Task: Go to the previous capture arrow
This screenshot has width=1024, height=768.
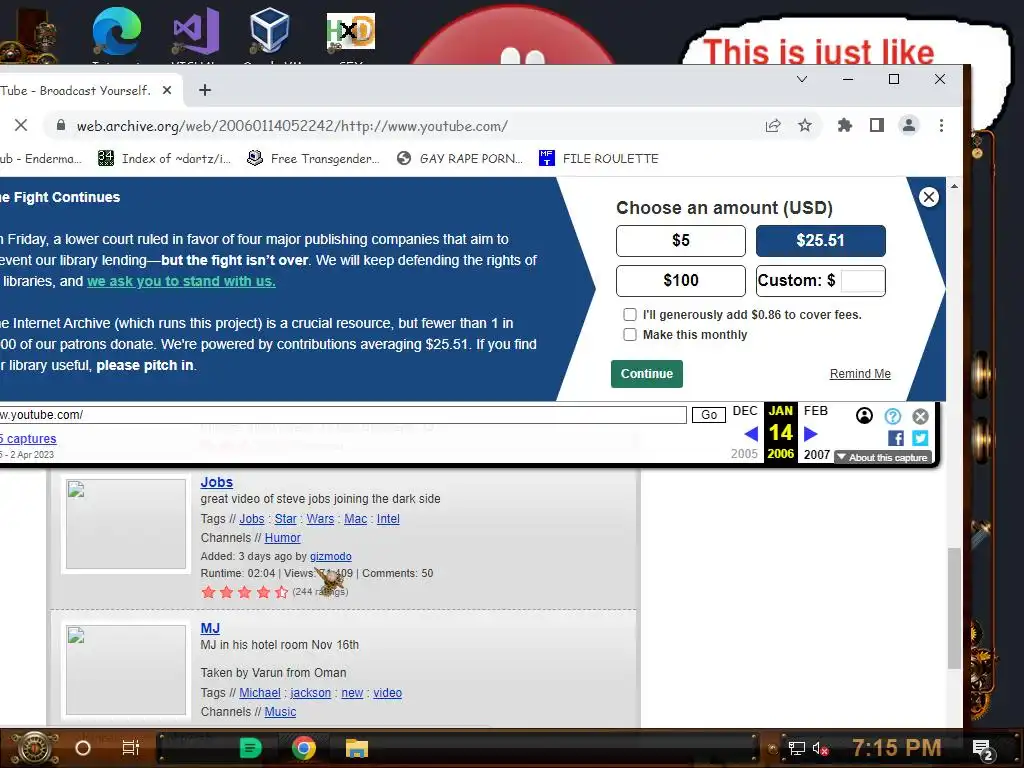Action: point(751,434)
